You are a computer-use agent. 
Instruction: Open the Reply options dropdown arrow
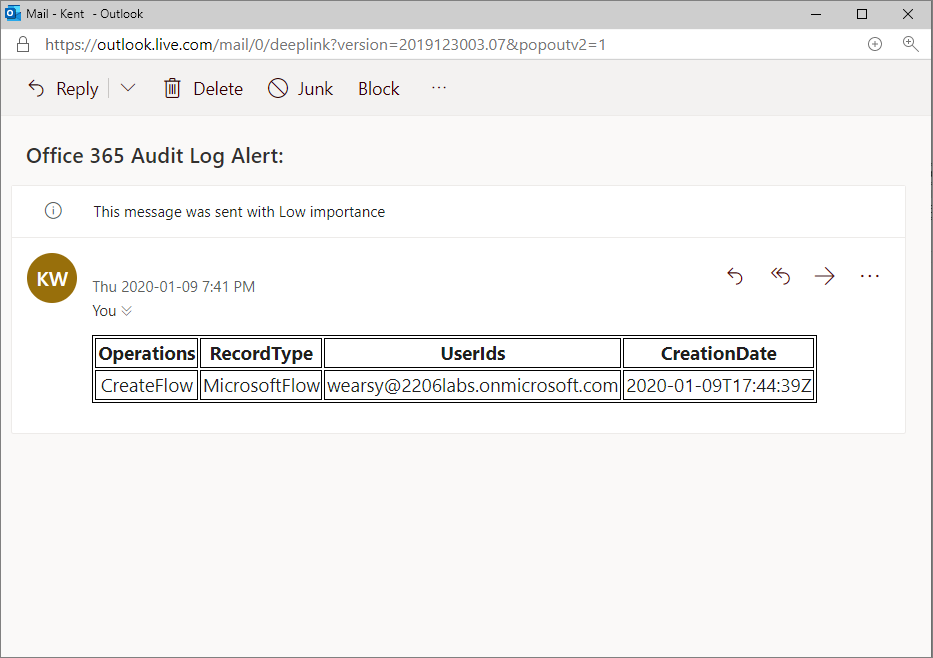click(127, 88)
